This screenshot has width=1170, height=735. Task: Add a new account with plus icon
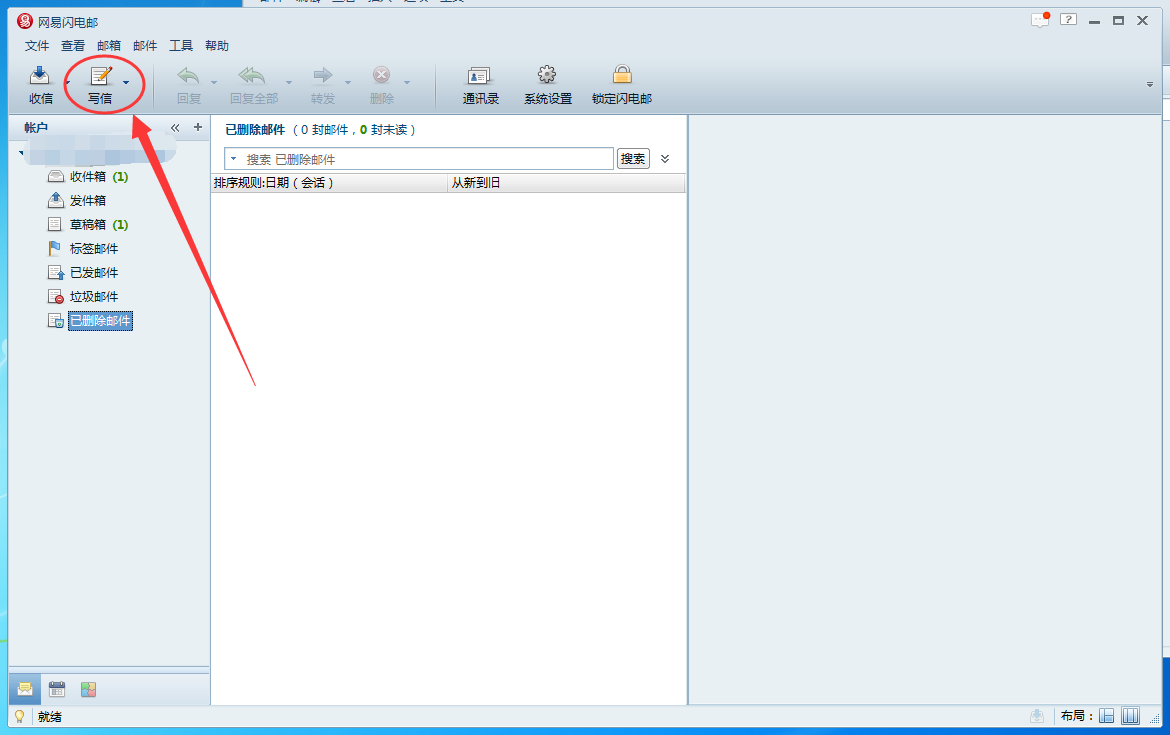pyautogui.click(x=198, y=128)
